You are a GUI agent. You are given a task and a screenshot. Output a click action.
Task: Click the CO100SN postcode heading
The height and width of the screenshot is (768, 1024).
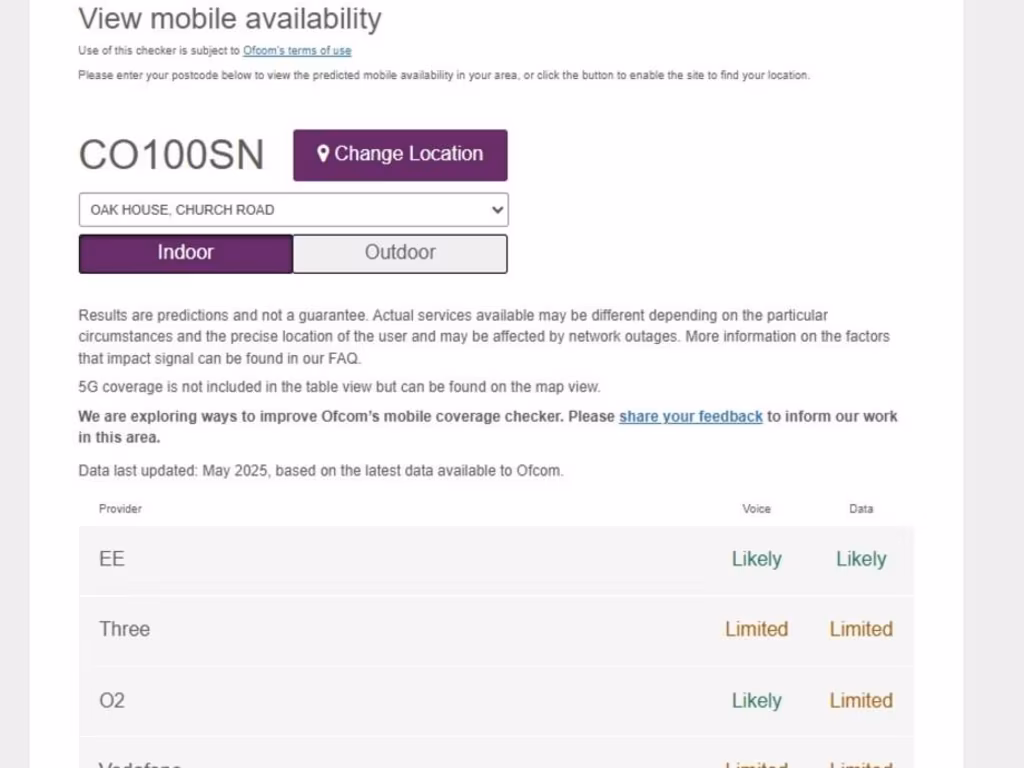pyautogui.click(x=172, y=155)
